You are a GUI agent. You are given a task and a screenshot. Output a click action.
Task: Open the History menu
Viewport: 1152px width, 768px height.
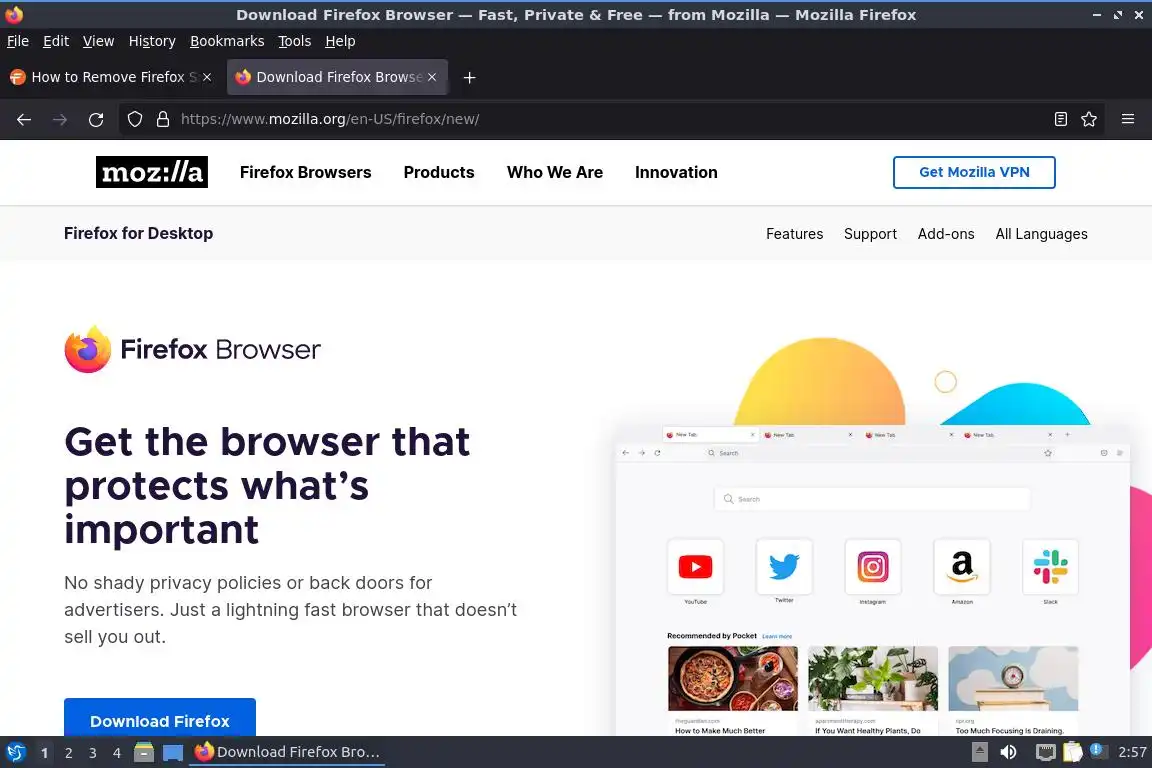(152, 41)
